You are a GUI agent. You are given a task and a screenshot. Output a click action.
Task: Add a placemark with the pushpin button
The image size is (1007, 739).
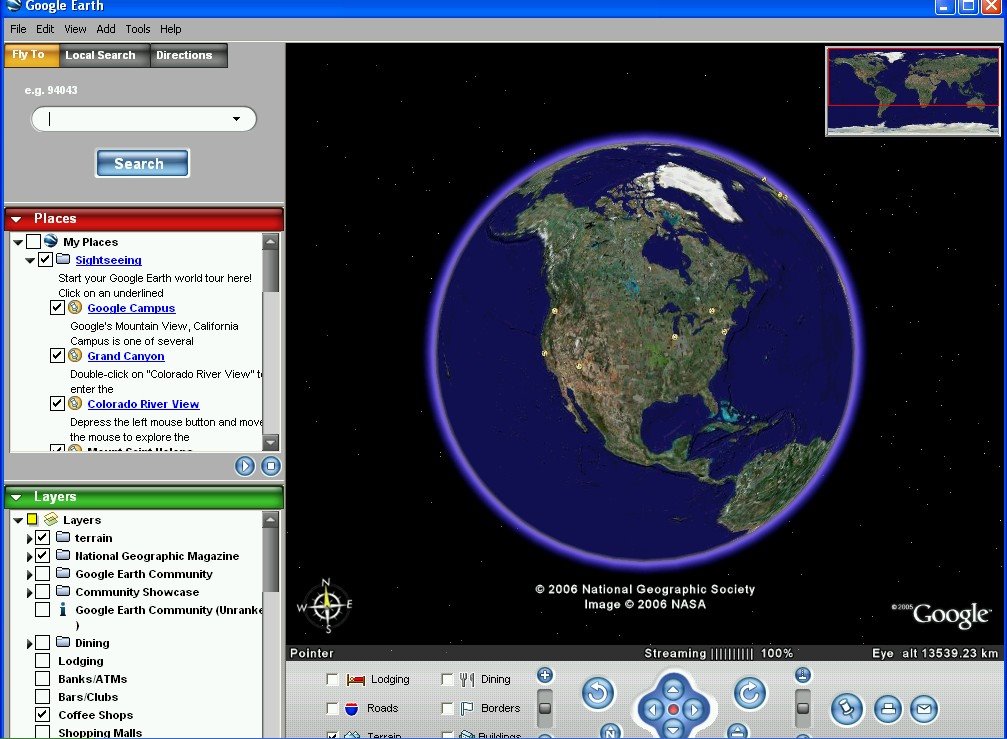pos(846,709)
